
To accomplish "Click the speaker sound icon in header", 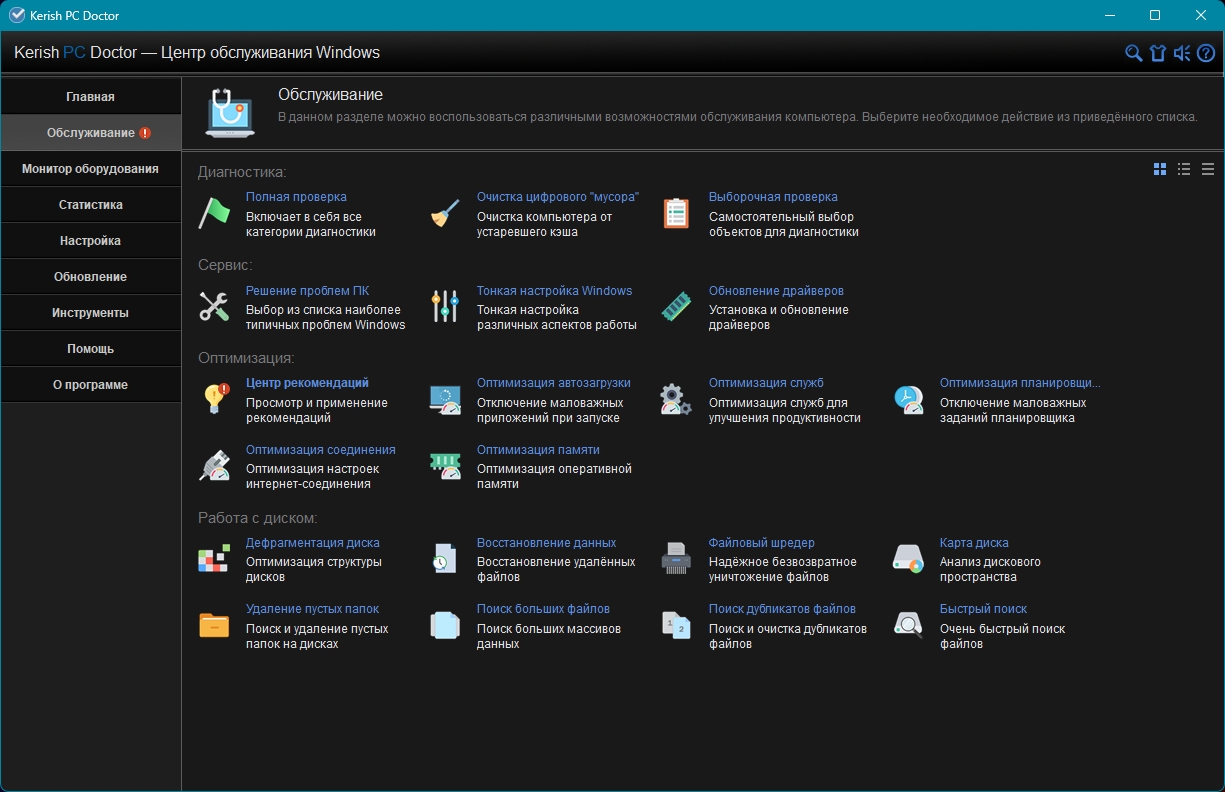I will click(1182, 53).
